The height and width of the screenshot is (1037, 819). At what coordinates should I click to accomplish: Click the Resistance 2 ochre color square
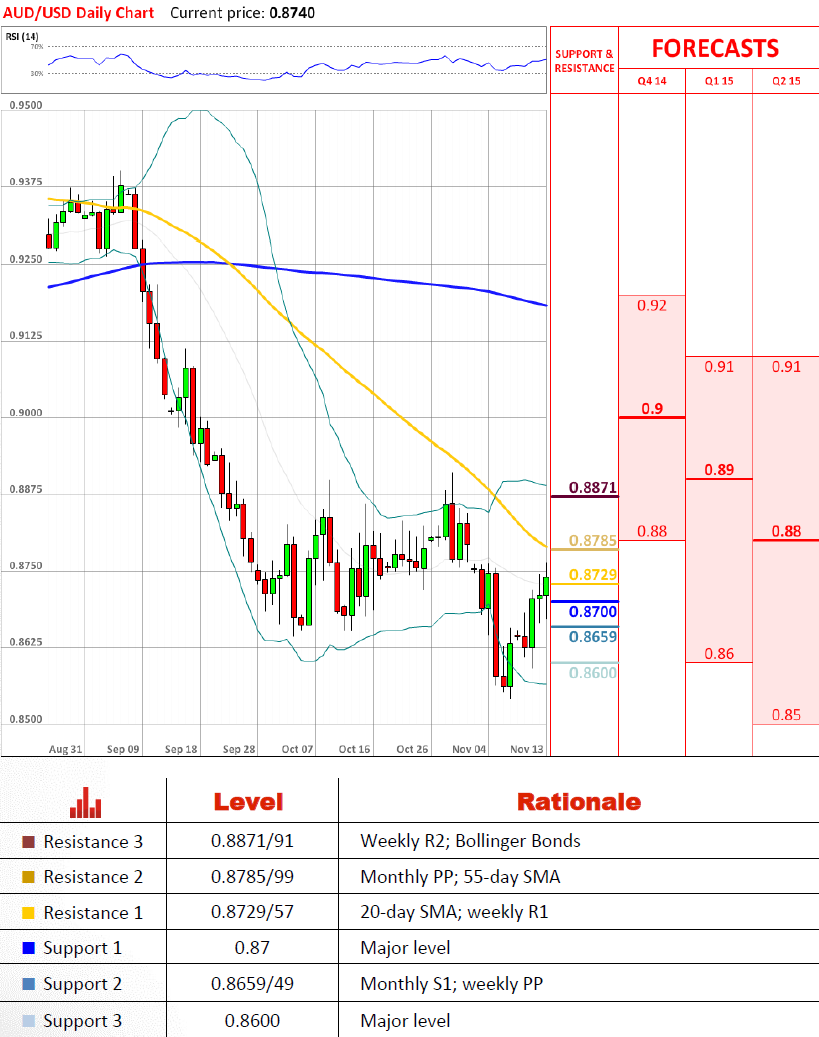pyautogui.click(x=28, y=877)
